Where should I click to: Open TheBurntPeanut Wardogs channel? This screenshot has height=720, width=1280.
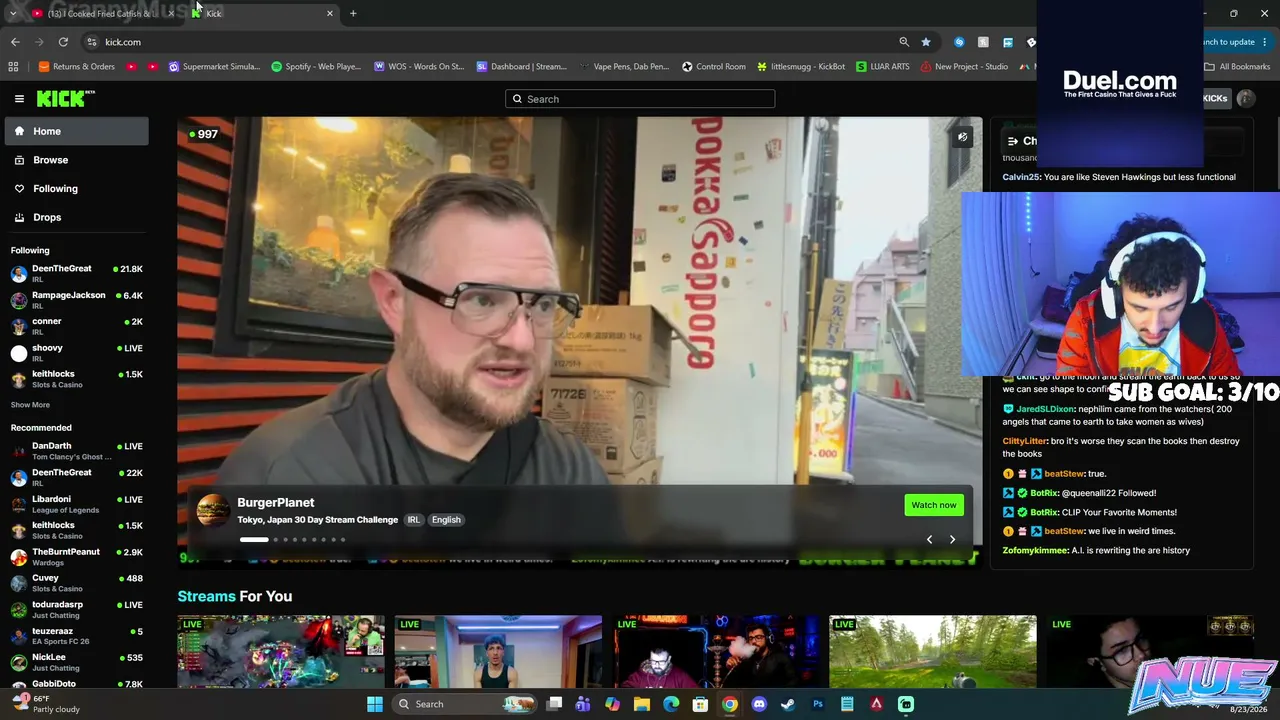pyautogui.click(x=77, y=557)
